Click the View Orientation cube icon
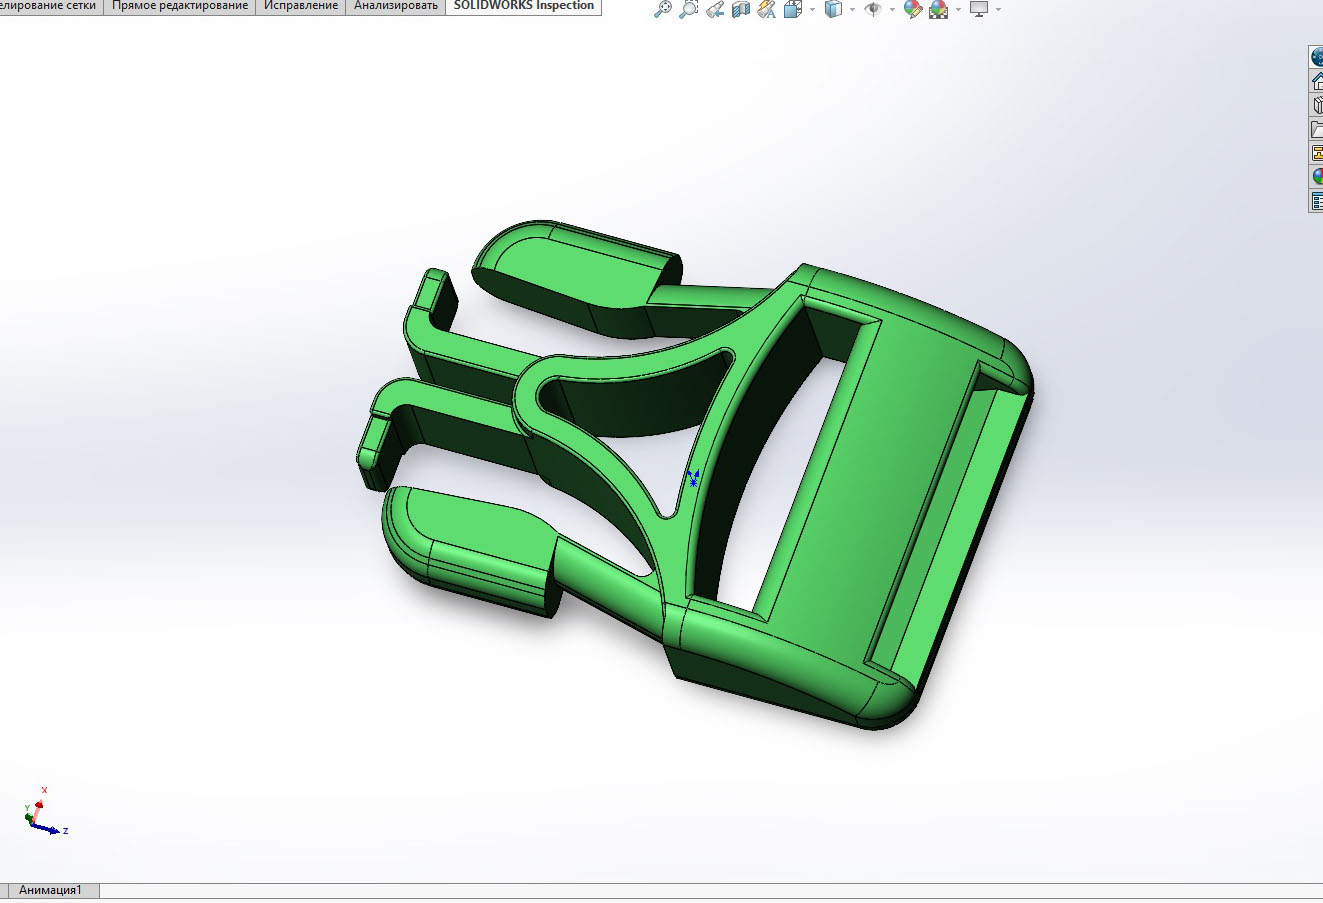1323x903 pixels. click(x=793, y=9)
